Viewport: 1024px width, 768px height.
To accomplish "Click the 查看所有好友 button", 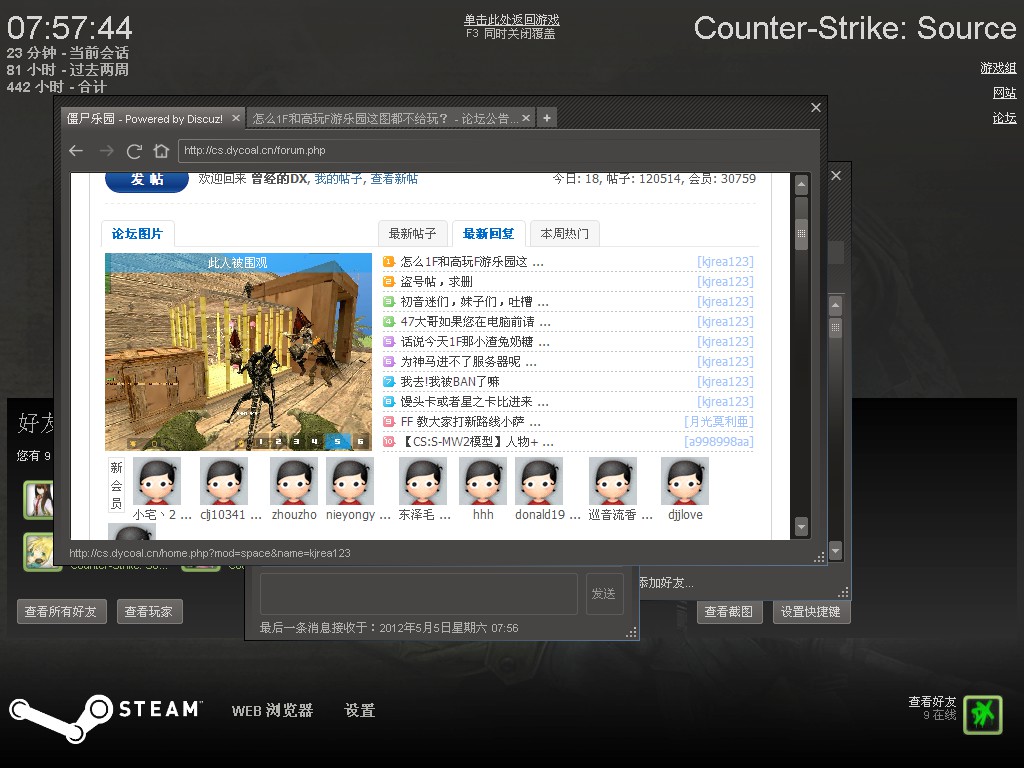I will point(61,612).
